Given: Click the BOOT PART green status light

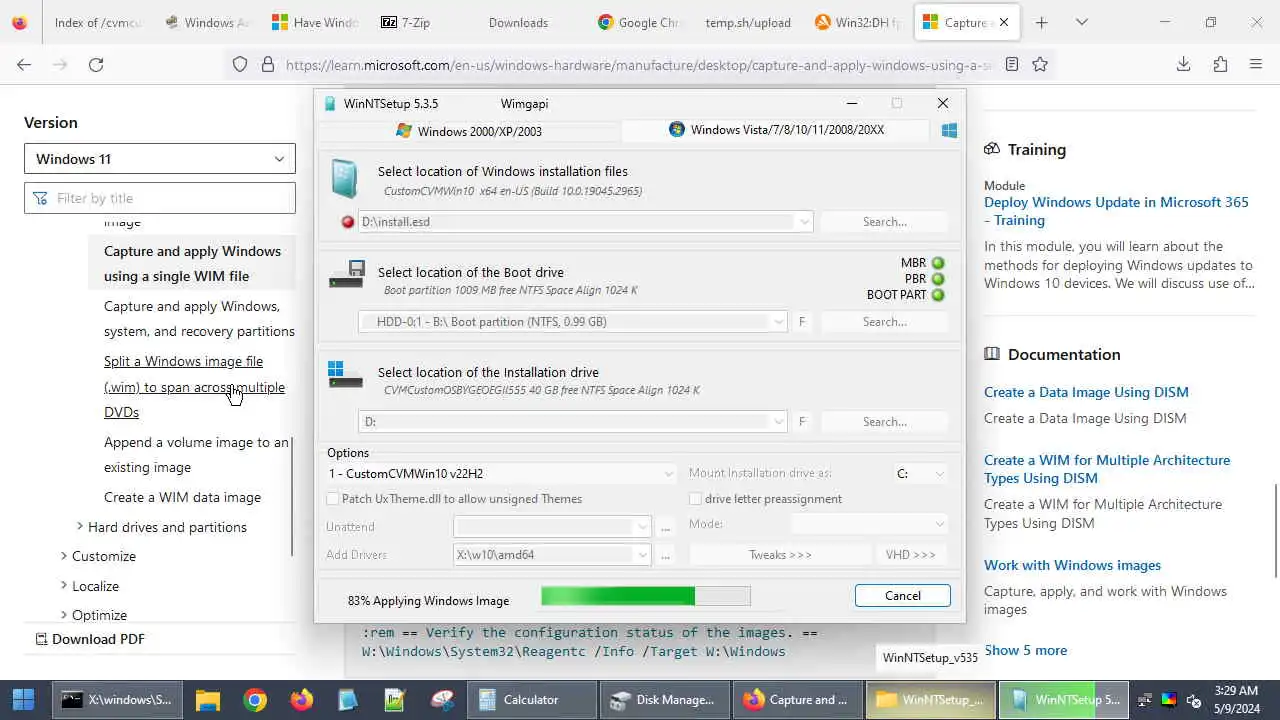Looking at the screenshot, I should click(938, 295).
